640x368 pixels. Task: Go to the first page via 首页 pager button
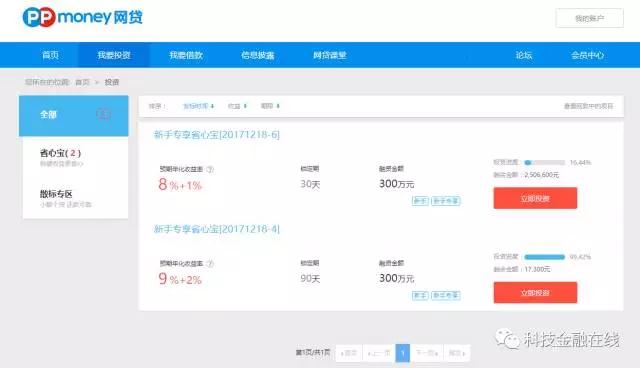[349, 353]
